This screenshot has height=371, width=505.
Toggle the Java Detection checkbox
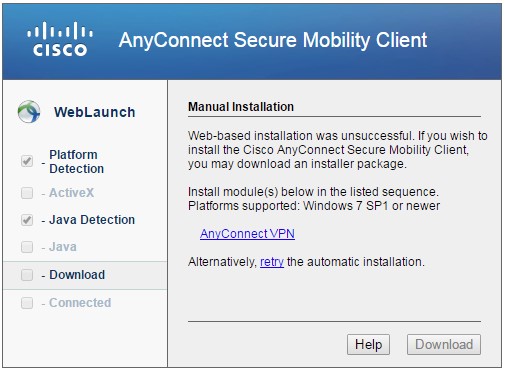[27, 220]
